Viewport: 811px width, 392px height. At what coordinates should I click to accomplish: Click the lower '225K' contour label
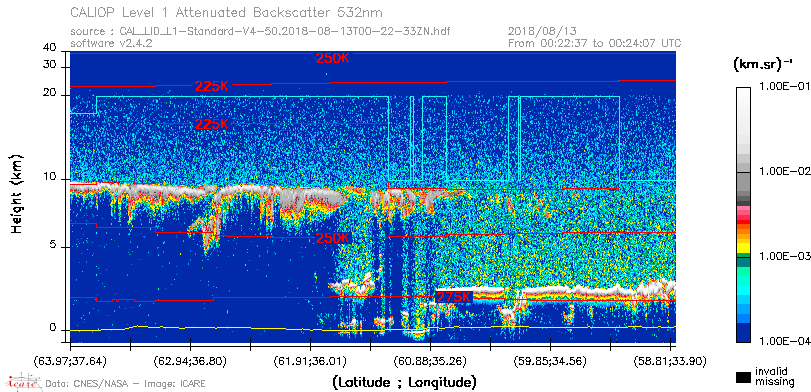tap(212, 124)
